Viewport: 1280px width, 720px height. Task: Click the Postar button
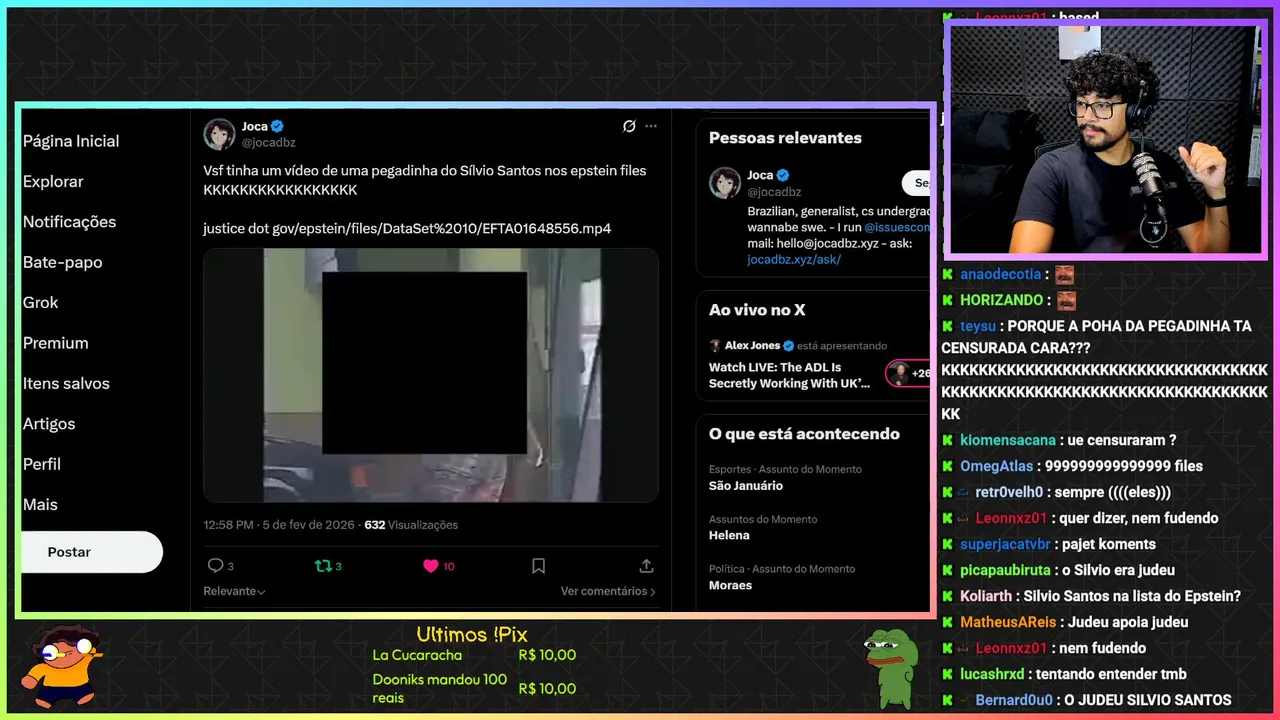(x=90, y=552)
